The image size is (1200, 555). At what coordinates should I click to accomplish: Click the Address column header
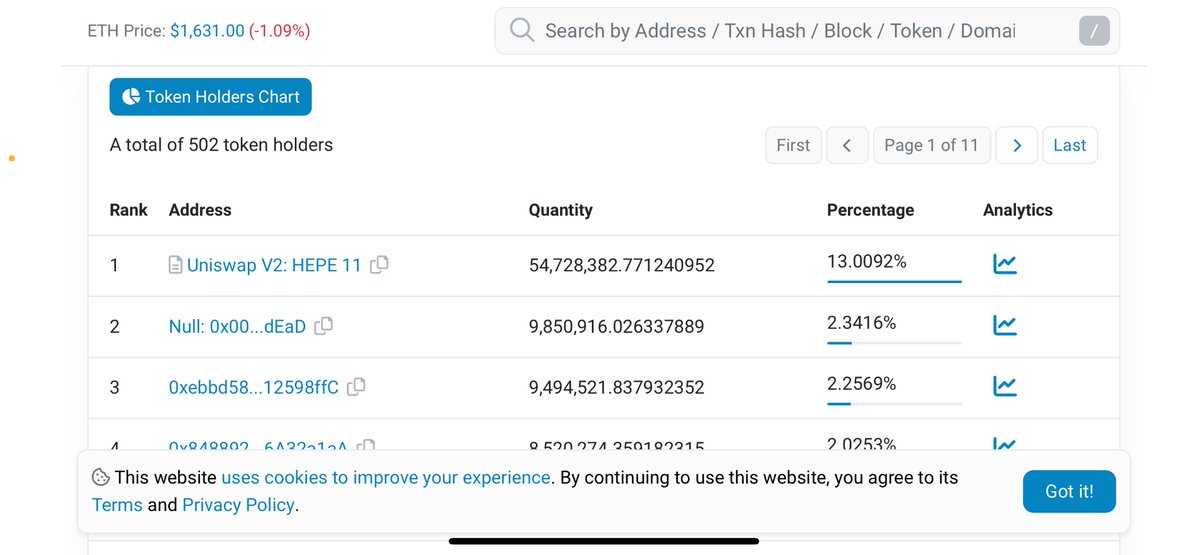pyautogui.click(x=200, y=210)
